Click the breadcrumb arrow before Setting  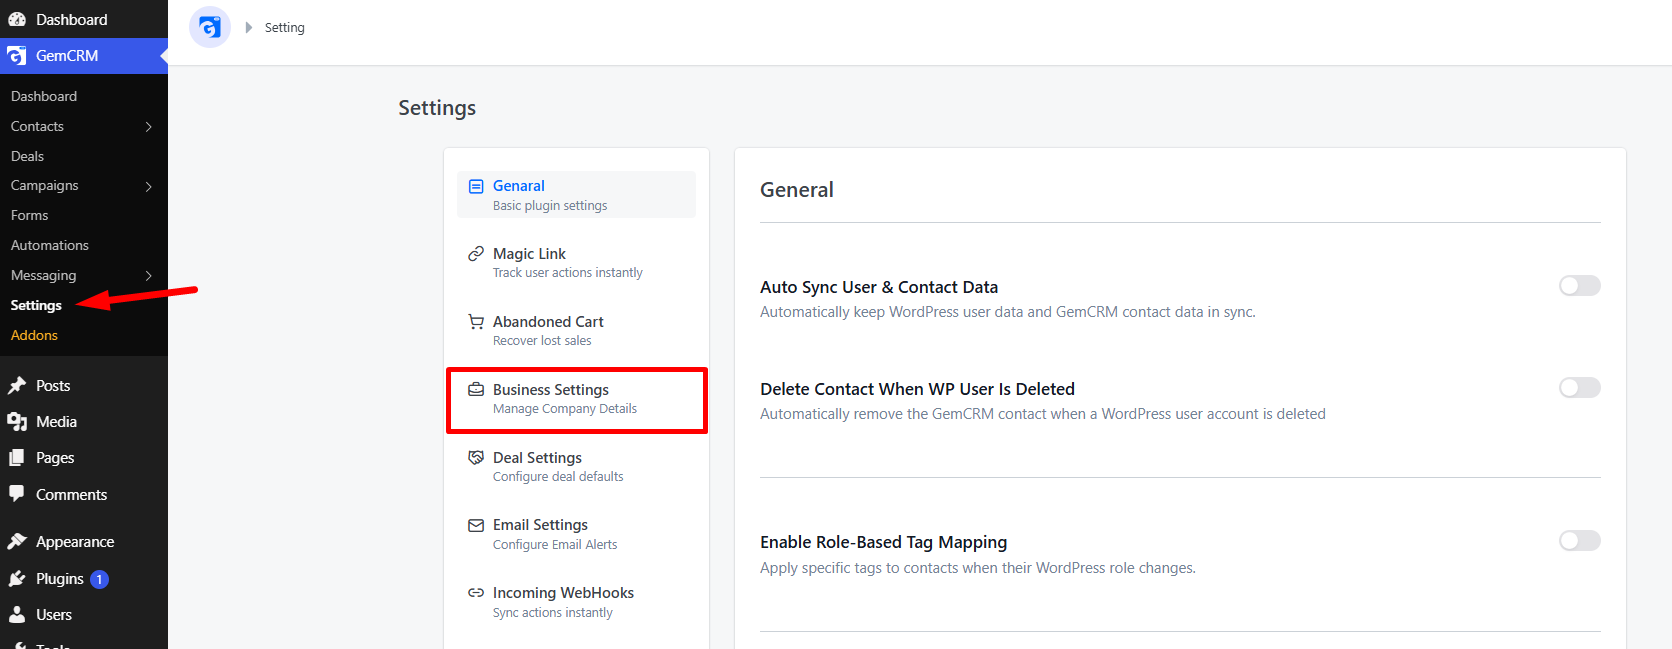click(x=249, y=28)
